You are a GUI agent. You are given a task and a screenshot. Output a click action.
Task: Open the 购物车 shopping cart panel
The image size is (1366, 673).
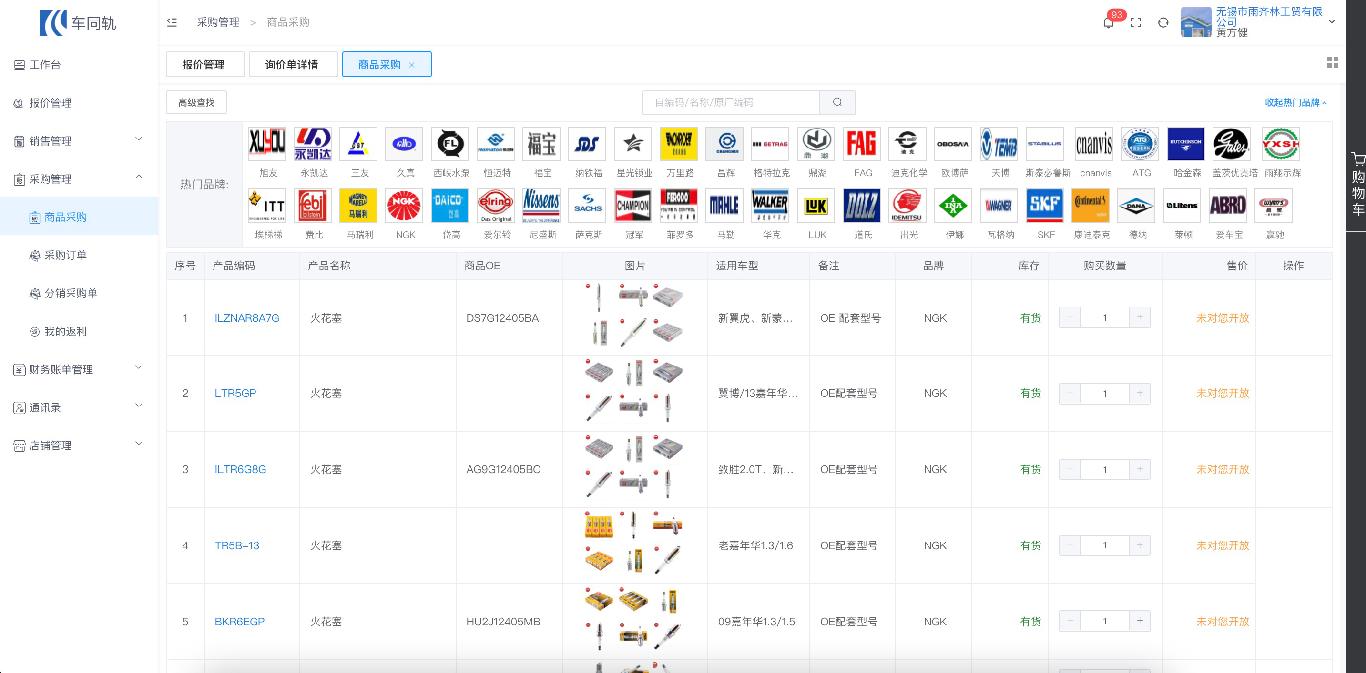tap(1357, 184)
